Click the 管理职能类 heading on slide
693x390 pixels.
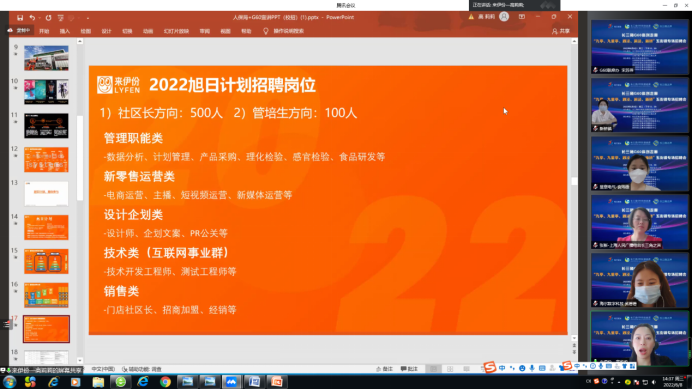(x=133, y=138)
